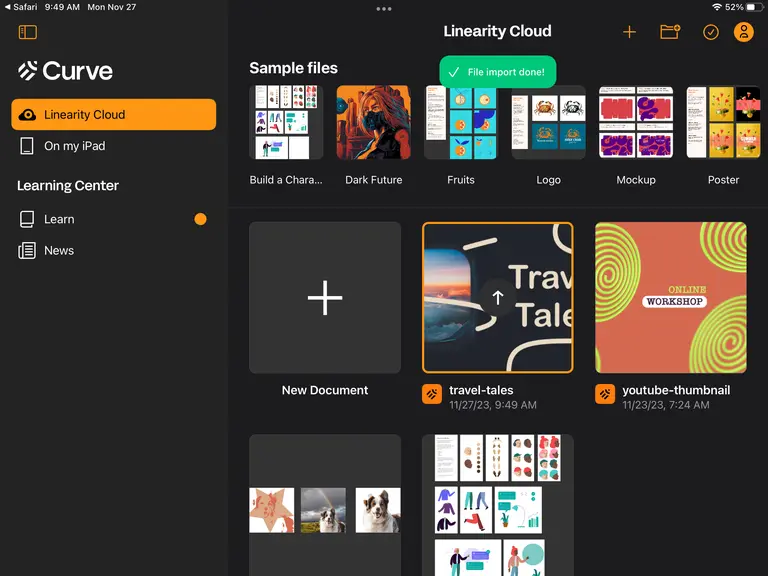
Task: Return to Safari via the back arrow
Action: click(x=21, y=7)
